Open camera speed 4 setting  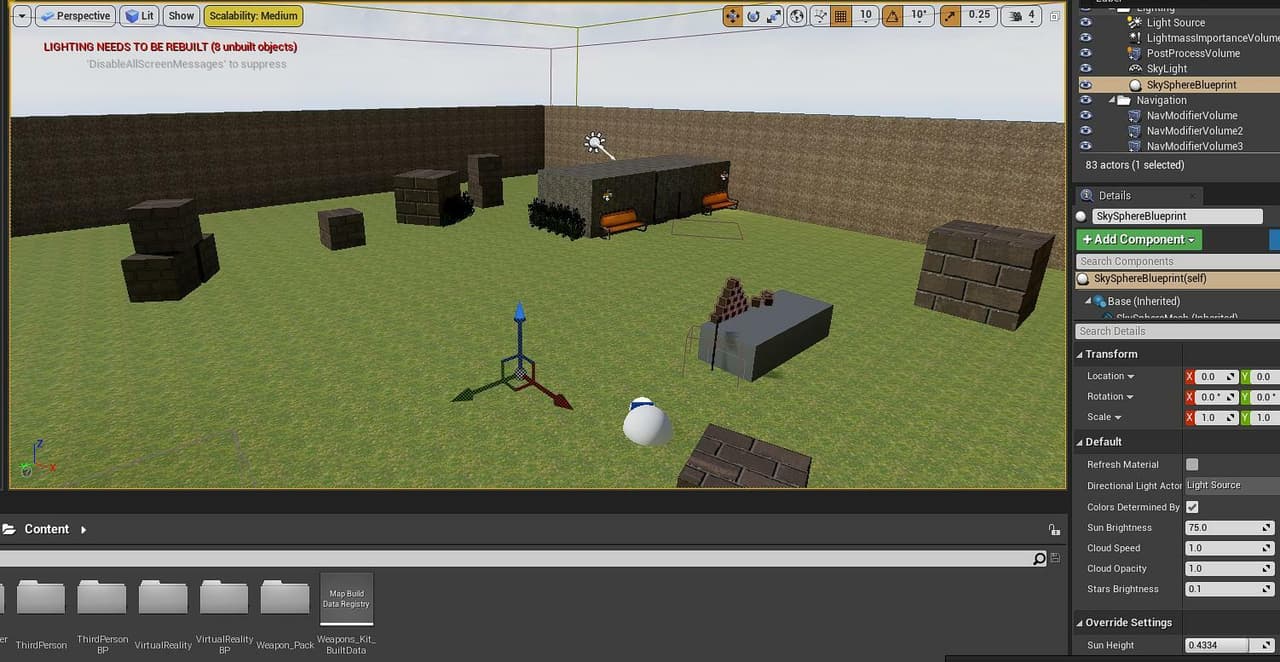click(x=1020, y=16)
